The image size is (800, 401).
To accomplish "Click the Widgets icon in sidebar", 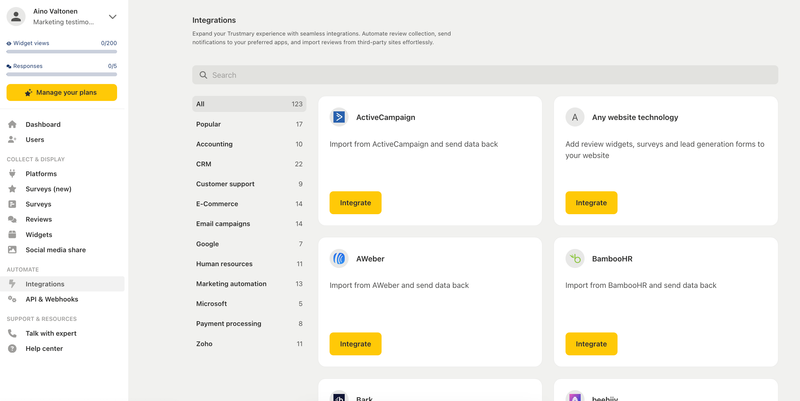I will [12, 235].
